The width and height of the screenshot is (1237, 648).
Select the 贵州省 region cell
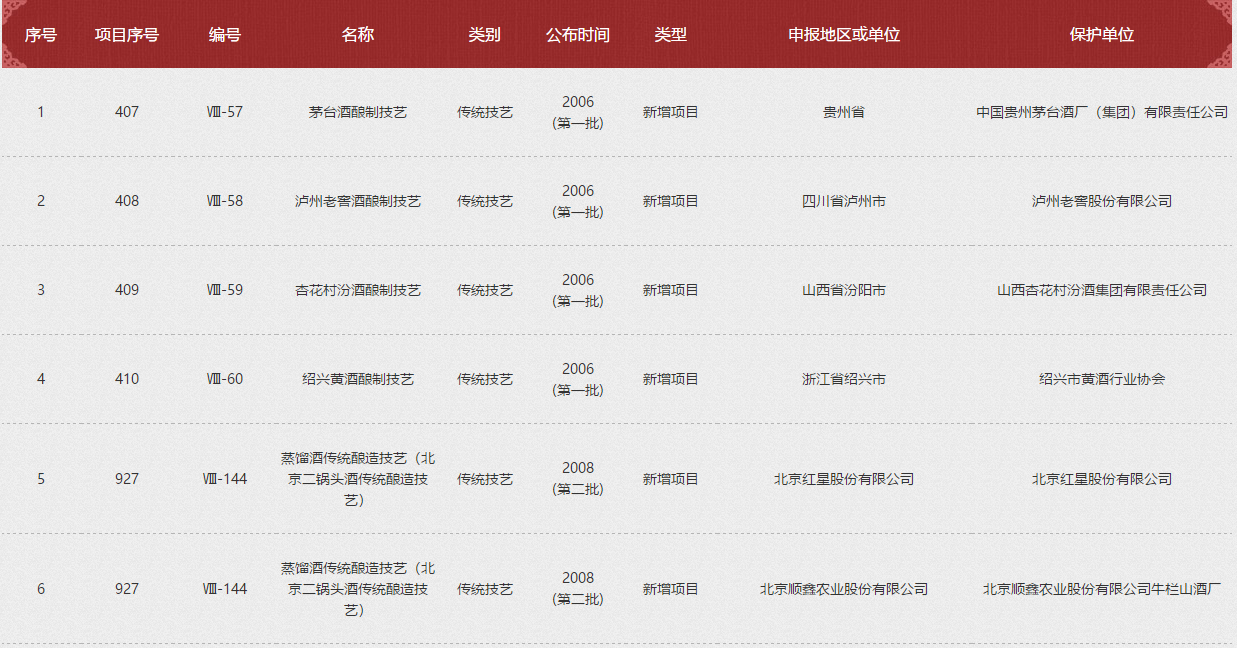click(x=844, y=112)
